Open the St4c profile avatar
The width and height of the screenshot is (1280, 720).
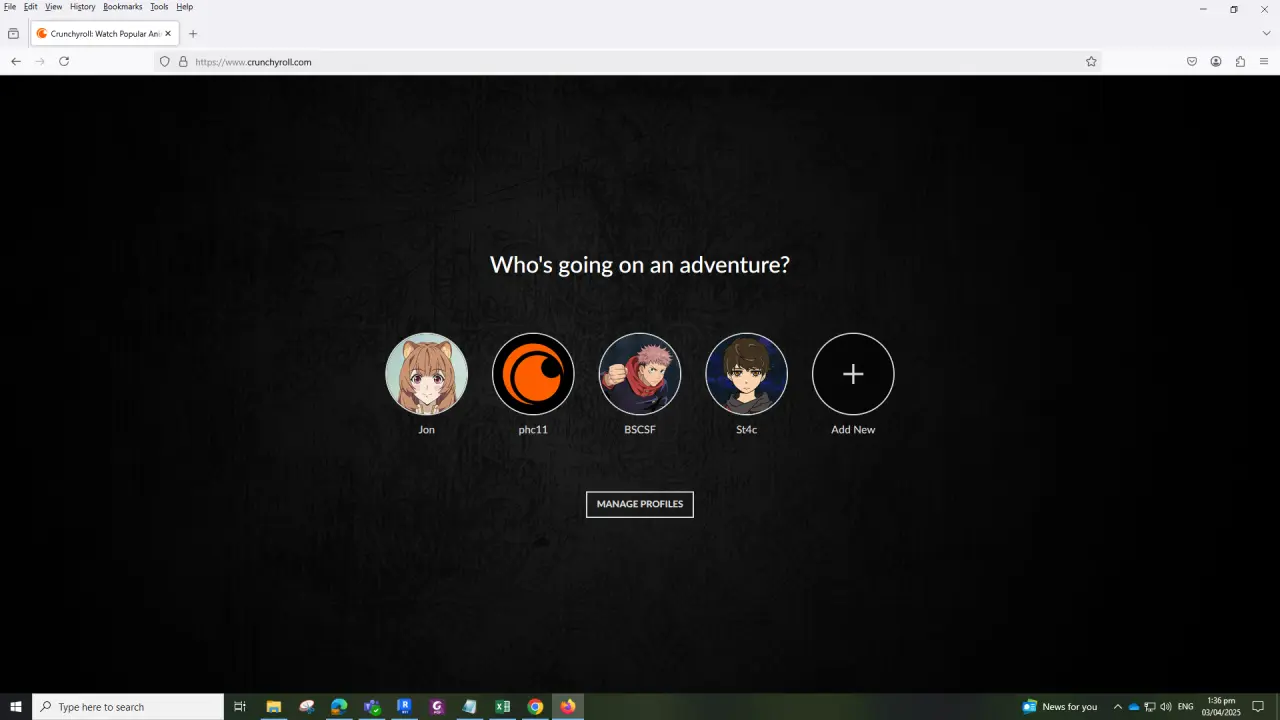pyautogui.click(x=746, y=374)
